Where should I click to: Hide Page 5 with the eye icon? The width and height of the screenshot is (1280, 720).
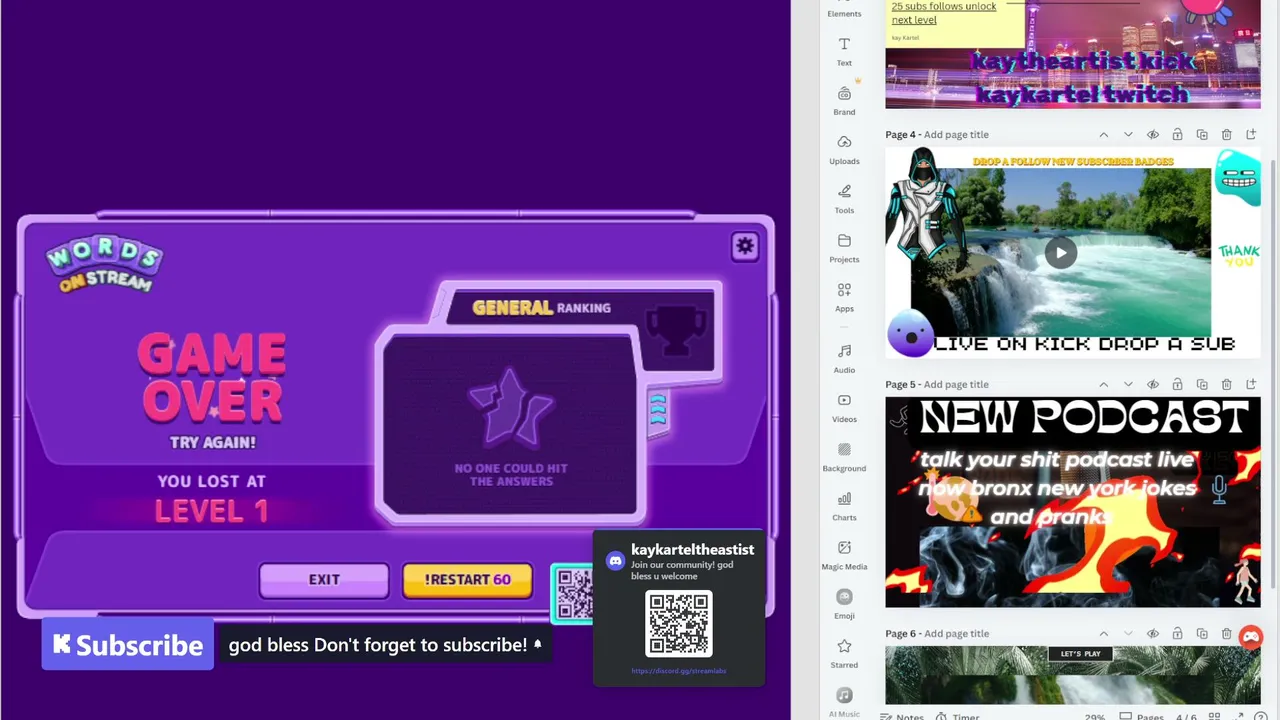tap(1153, 385)
